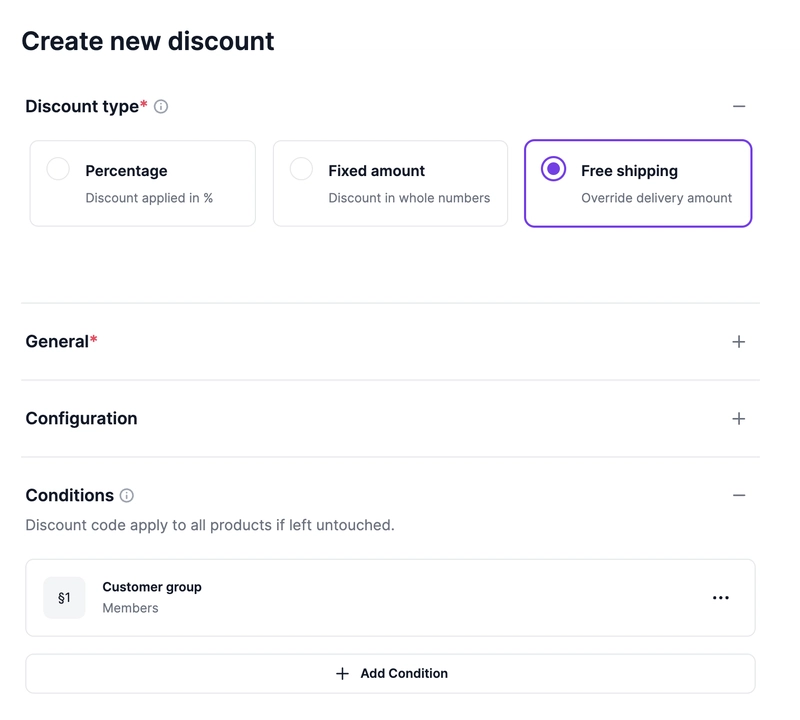
Task: Open the three-dots menu for Customer group
Action: pos(720,598)
